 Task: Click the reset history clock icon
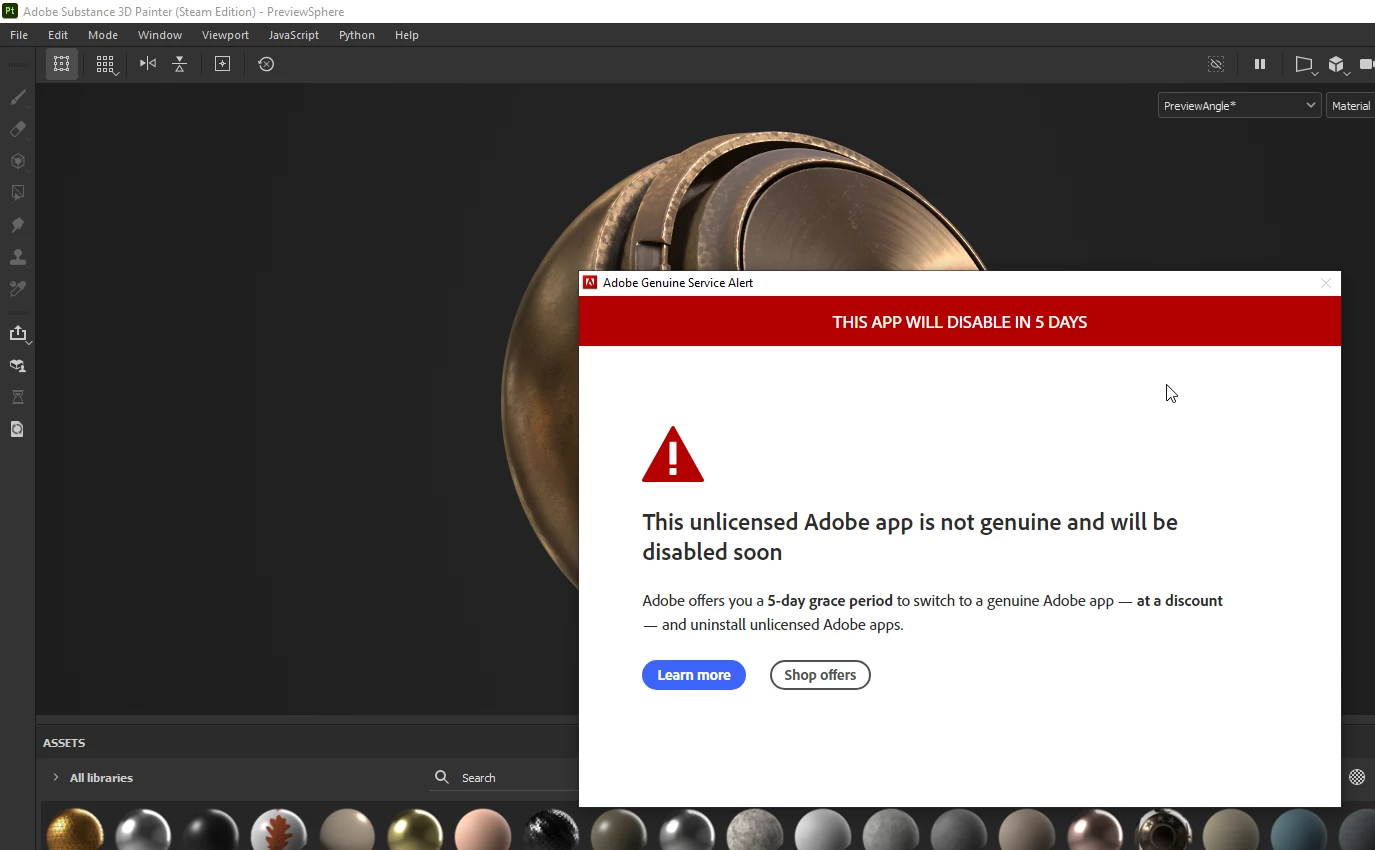(x=266, y=64)
